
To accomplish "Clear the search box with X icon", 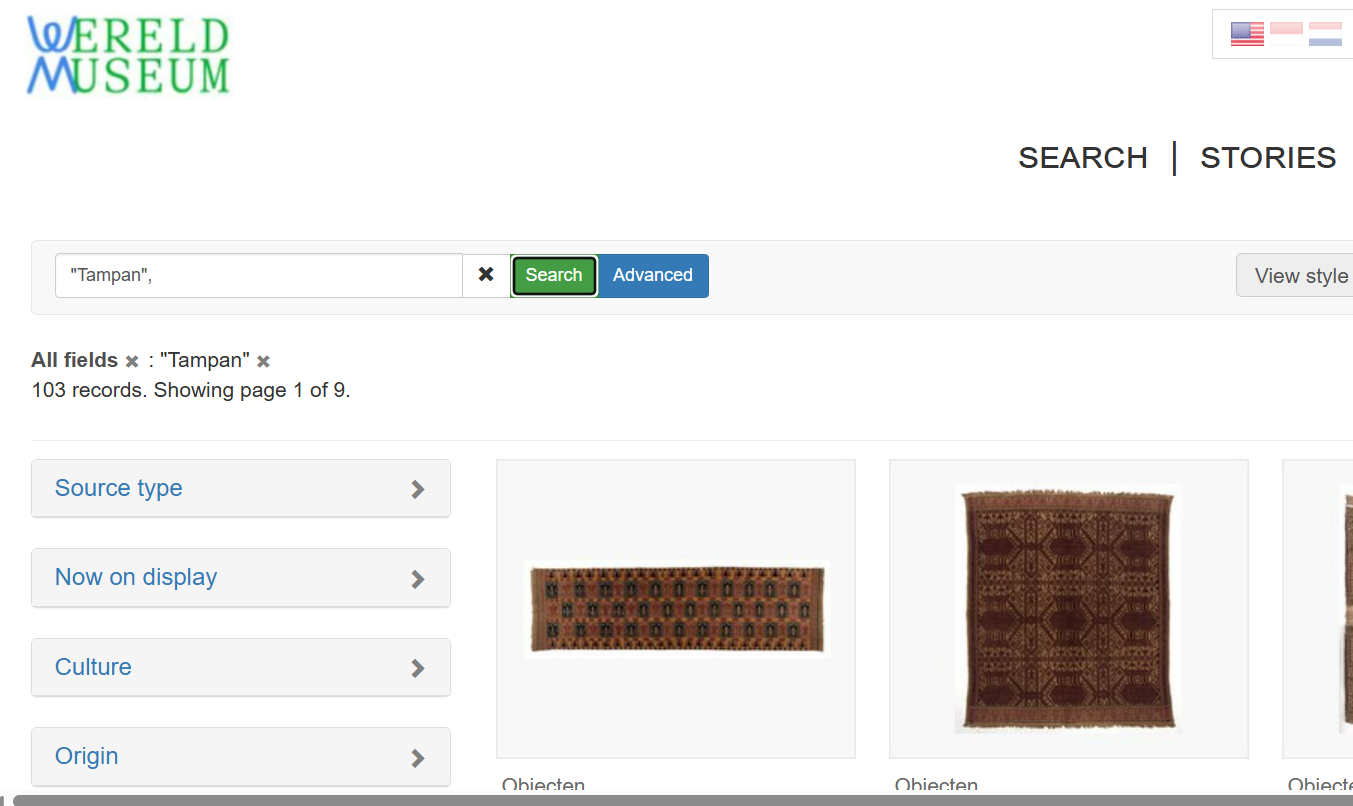I will (486, 275).
